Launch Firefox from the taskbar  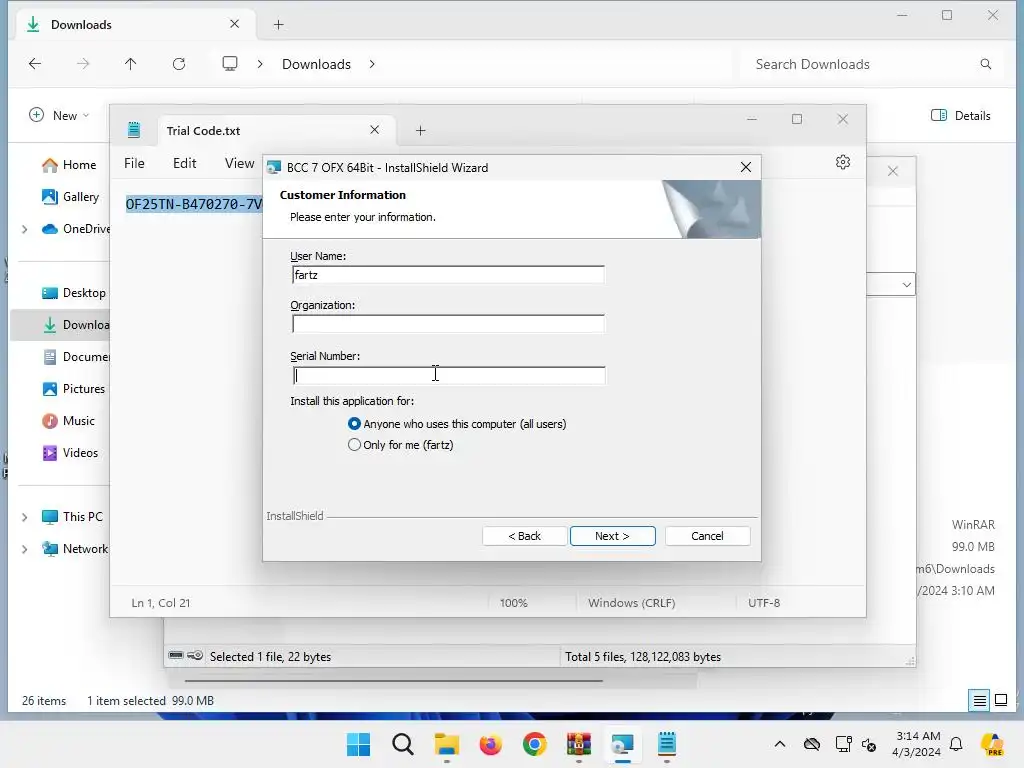[491, 744]
